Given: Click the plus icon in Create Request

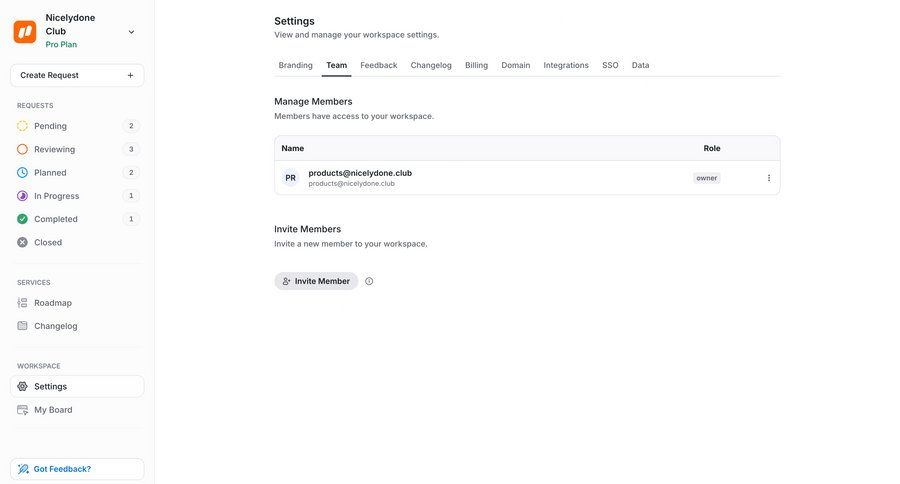Looking at the screenshot, I should click(130, 75).
